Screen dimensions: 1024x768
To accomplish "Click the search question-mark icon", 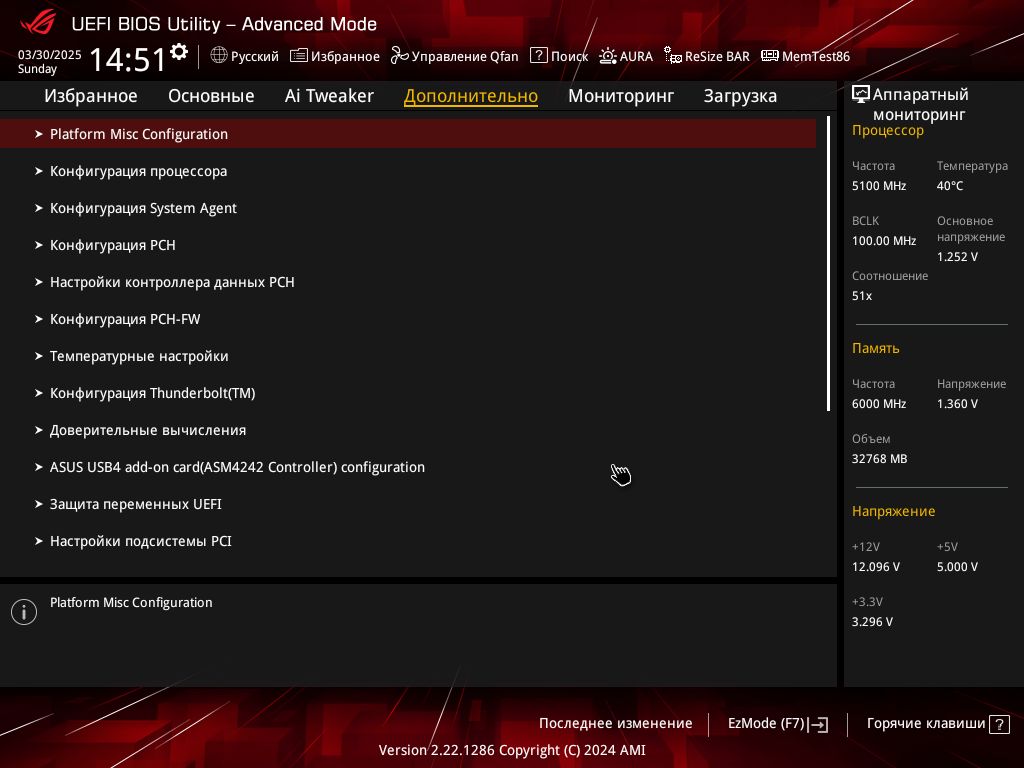I will pyautogui.click(x=538, y=56).
